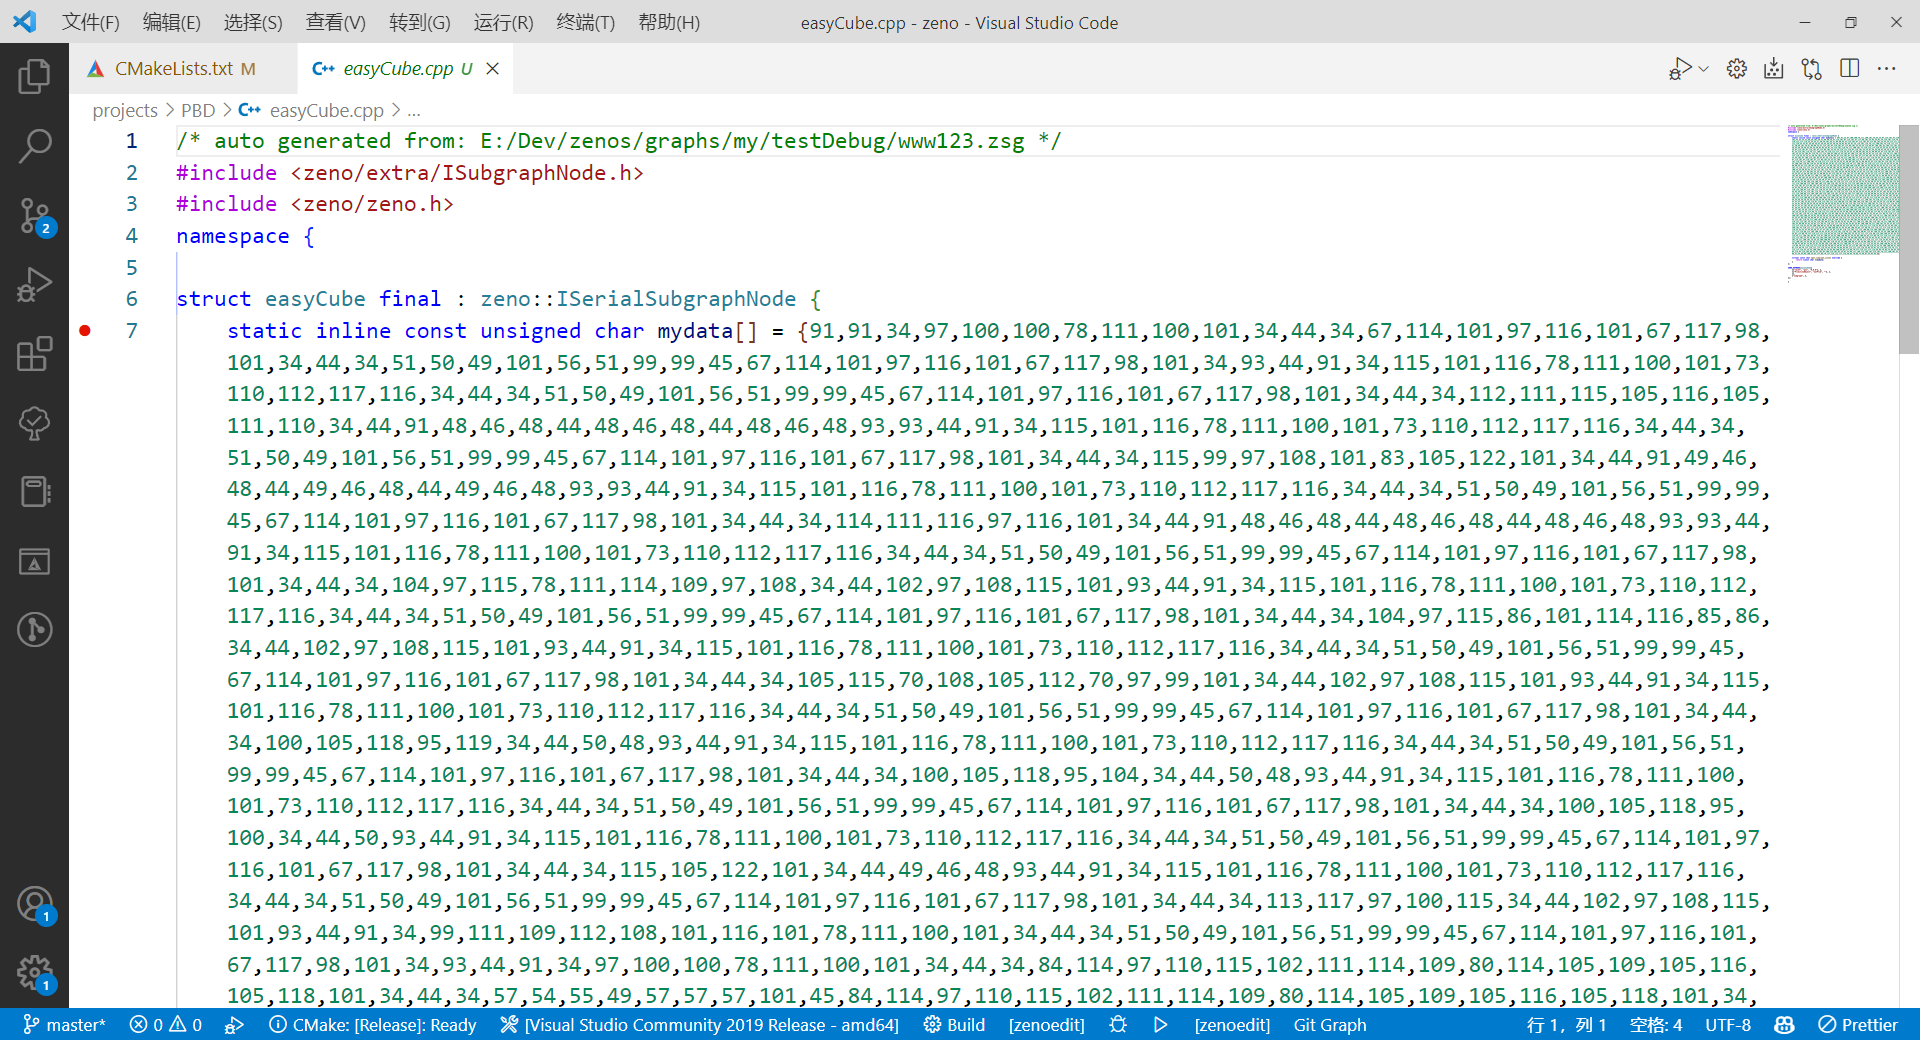Click line number 6 in the gutter
Screen dimensions: 1920x1040
coord(131,299)
